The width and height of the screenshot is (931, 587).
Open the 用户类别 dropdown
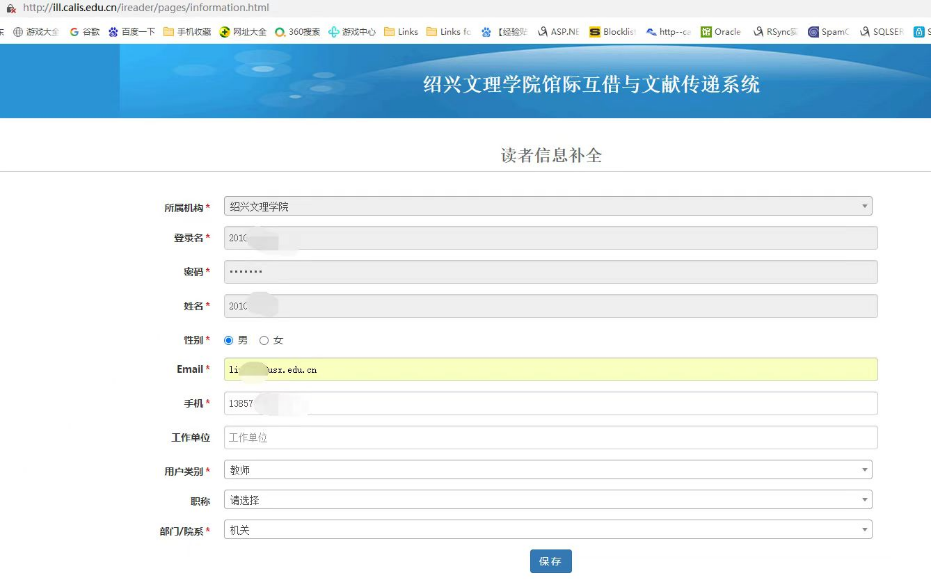pos(548,470)
